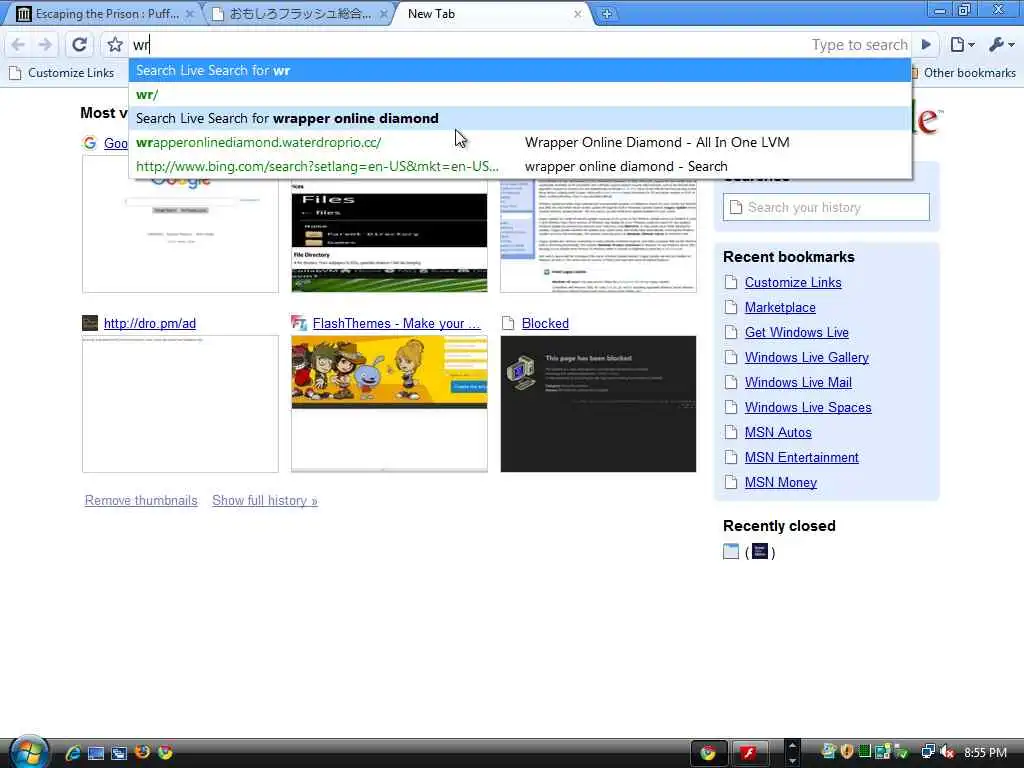Open the bing.com search history suggestion
The height and width of the screenshot is (768, 1024).
519,167
